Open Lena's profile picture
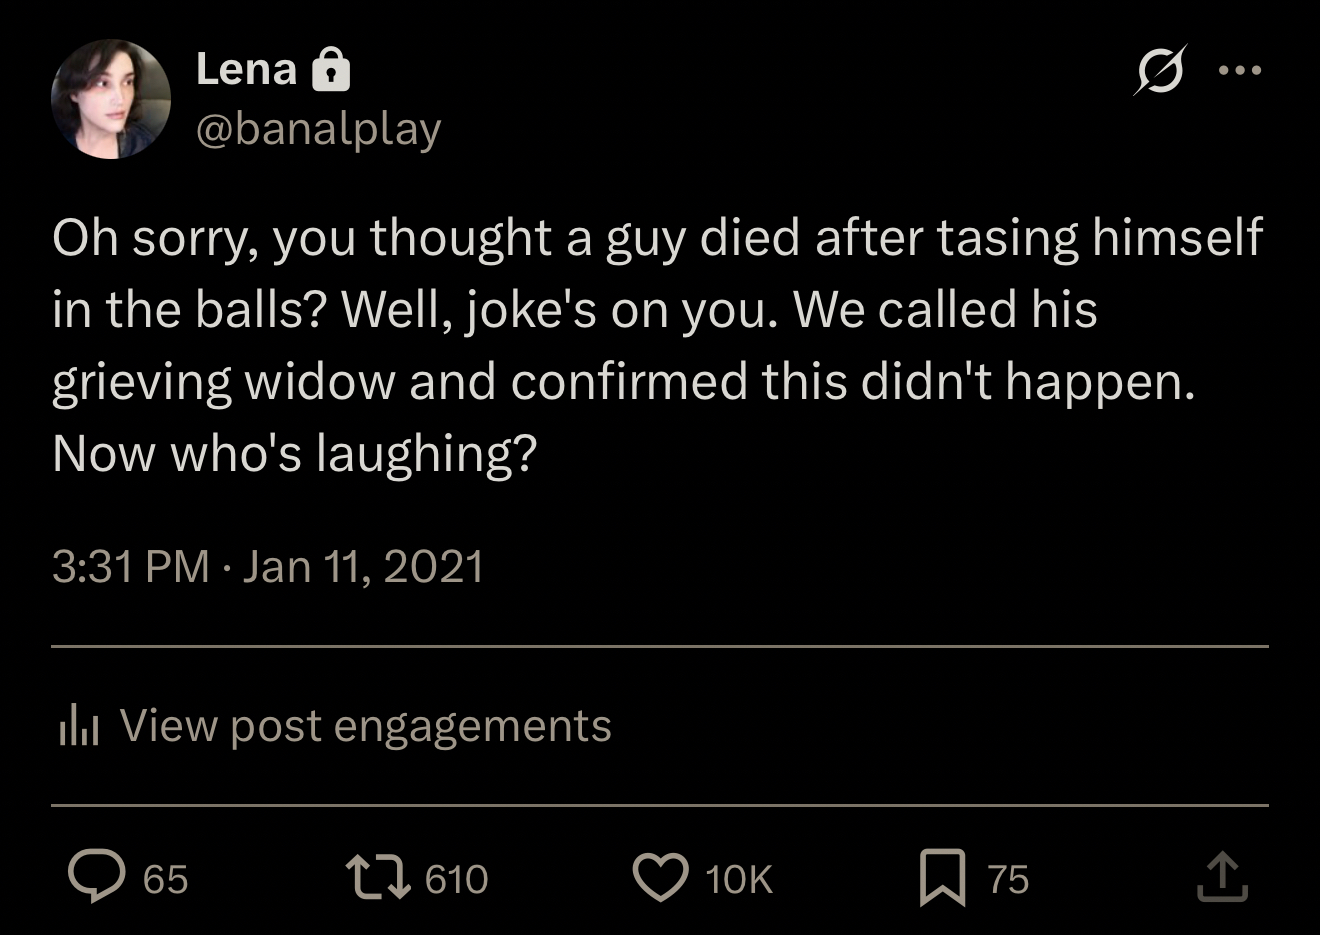Screen dimensions: 1320x935 click(x=110, y=100)
